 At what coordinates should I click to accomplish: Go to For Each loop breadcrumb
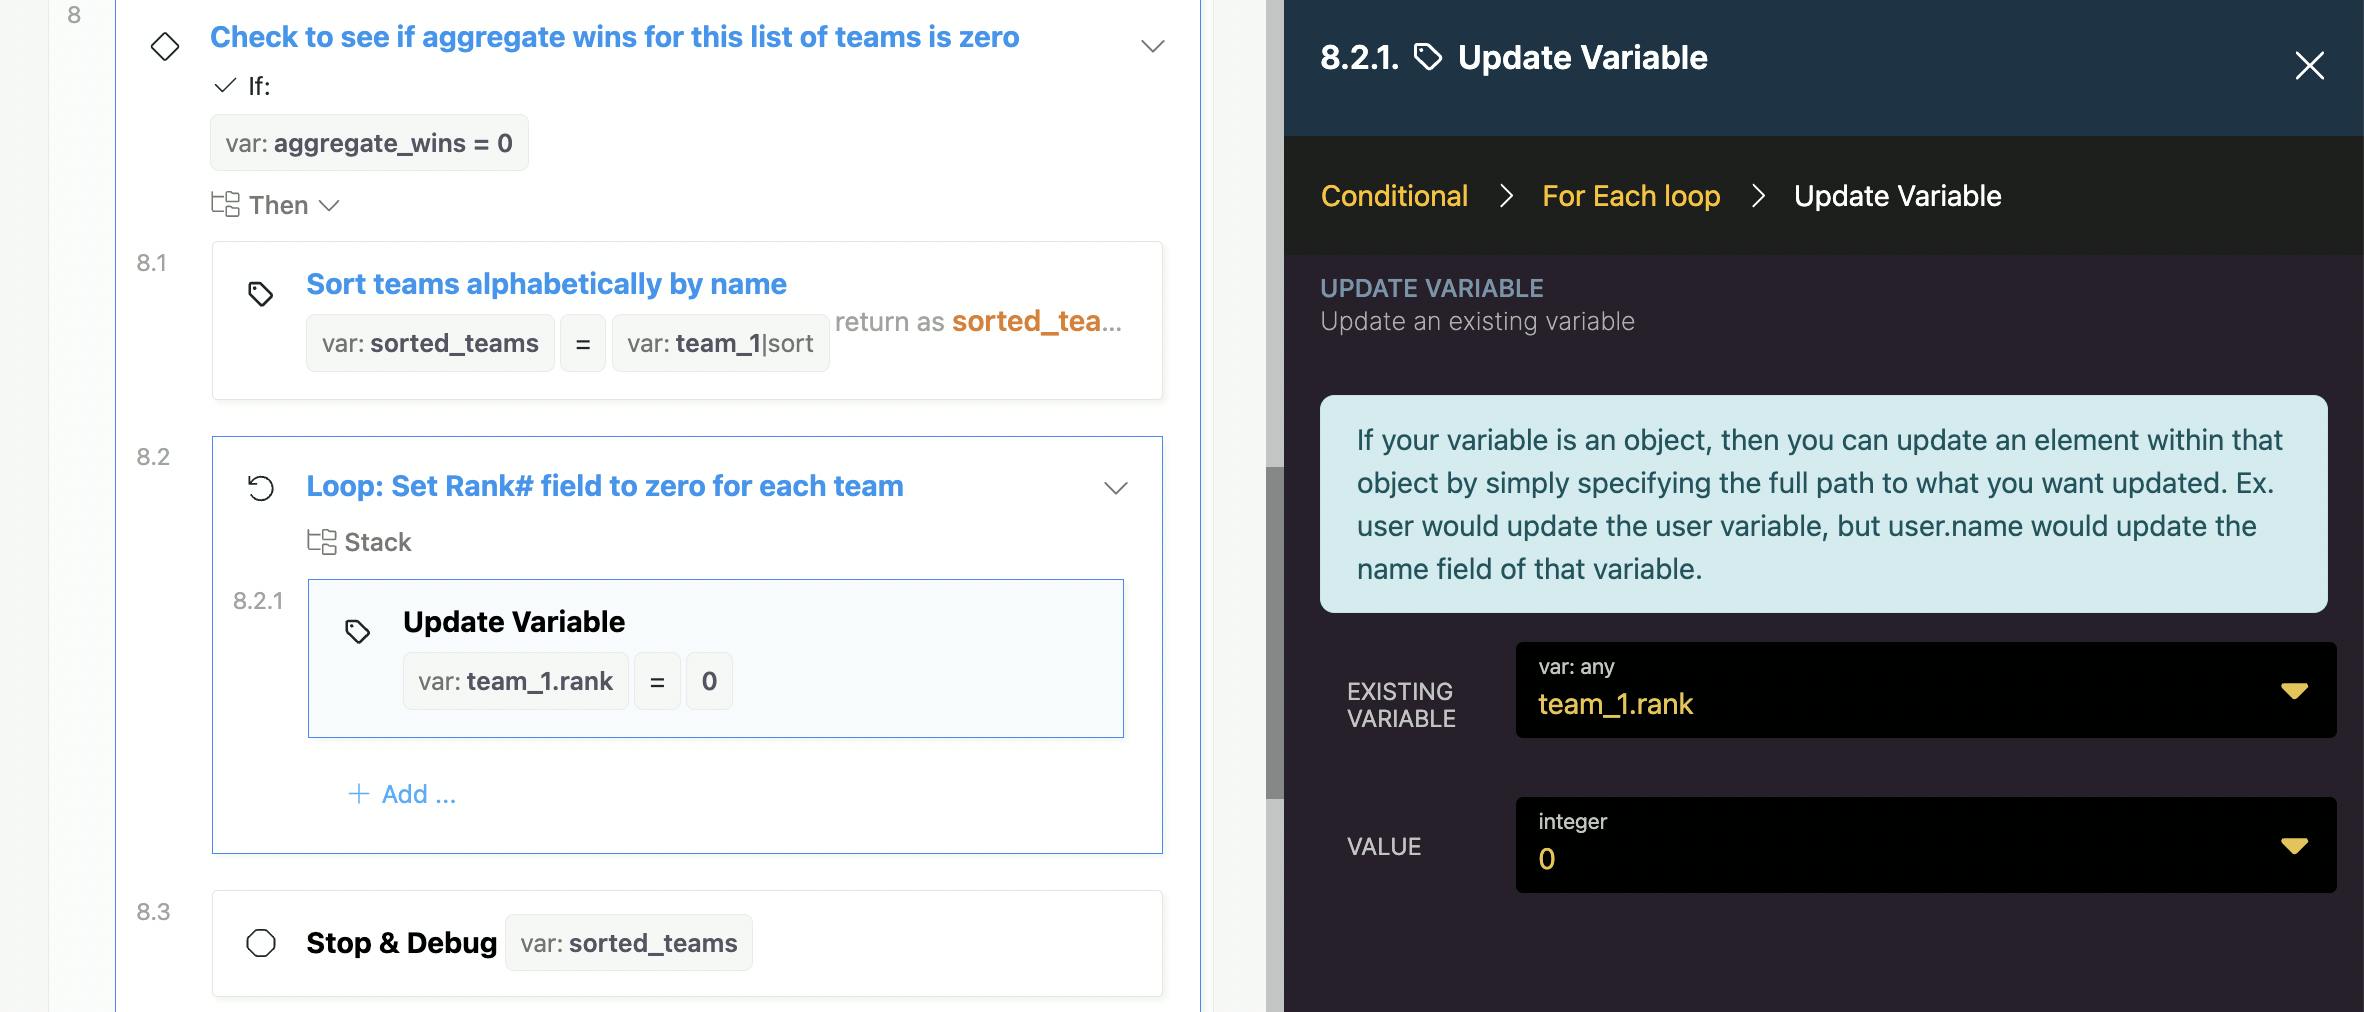pos(1630,196)
